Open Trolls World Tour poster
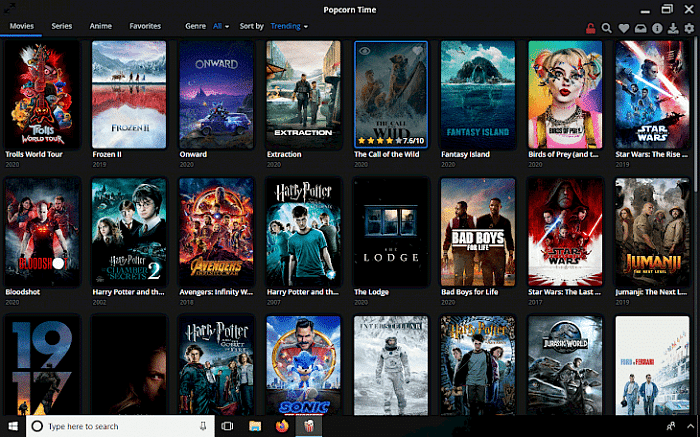The width and height of the screenshot is (700, 437). click(42, 95)
